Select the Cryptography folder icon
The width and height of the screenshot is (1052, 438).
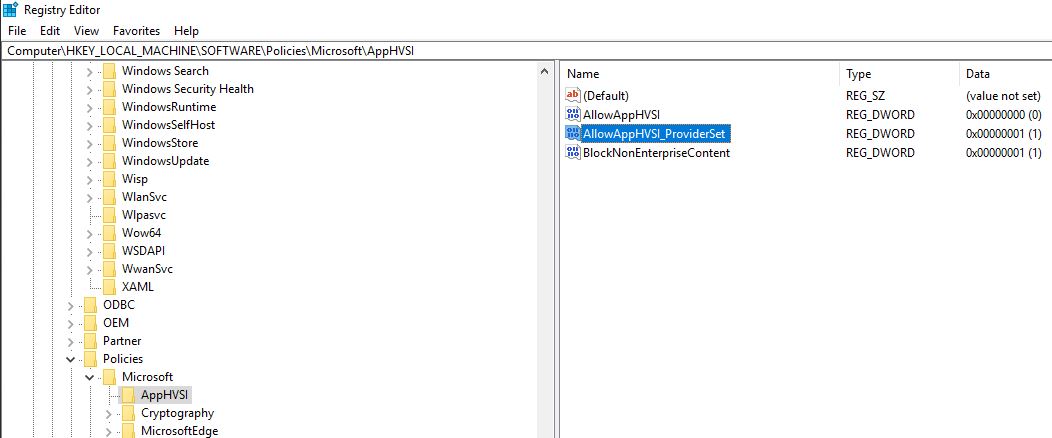pos(128,414)
